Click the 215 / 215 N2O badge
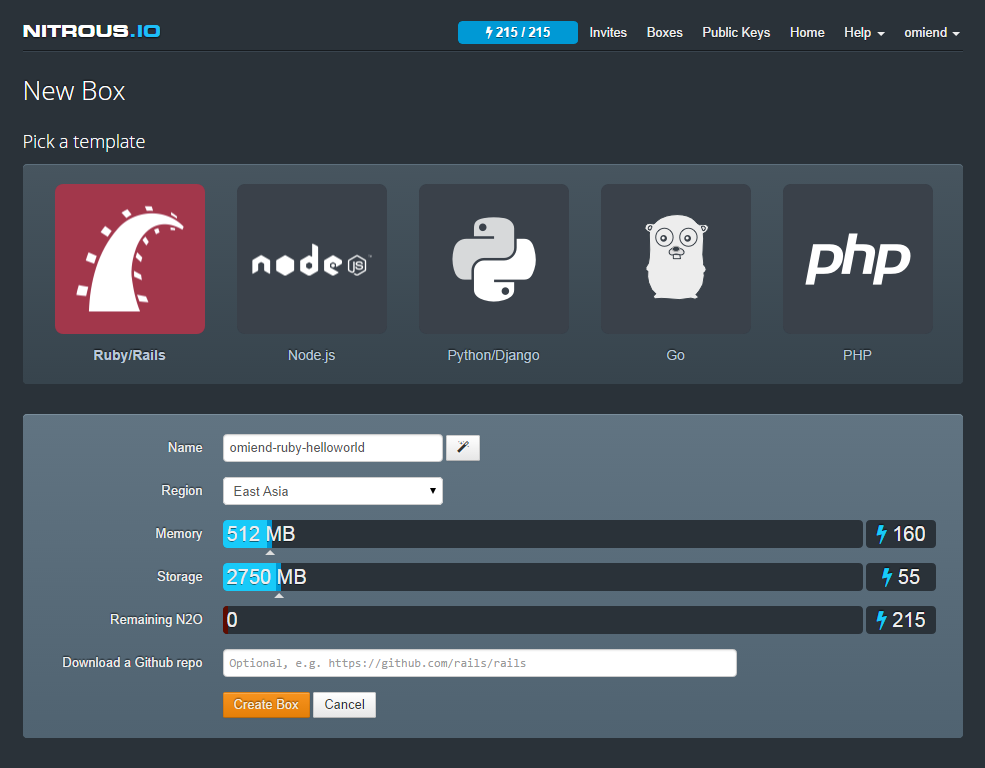 point(518,33)
